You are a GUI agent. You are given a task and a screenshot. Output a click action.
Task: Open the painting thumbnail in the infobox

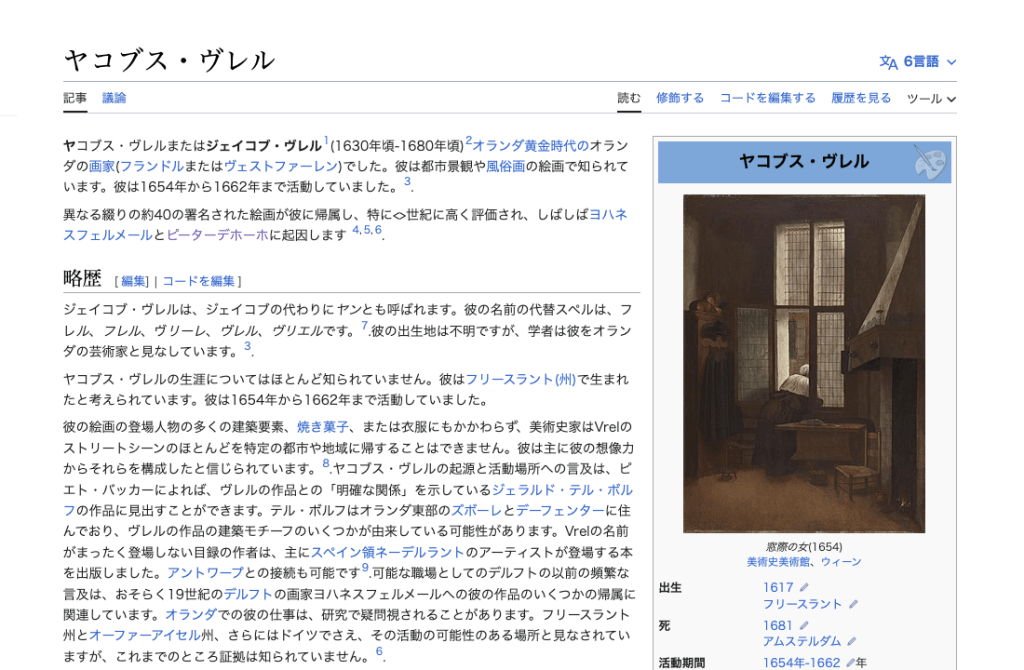804,363
